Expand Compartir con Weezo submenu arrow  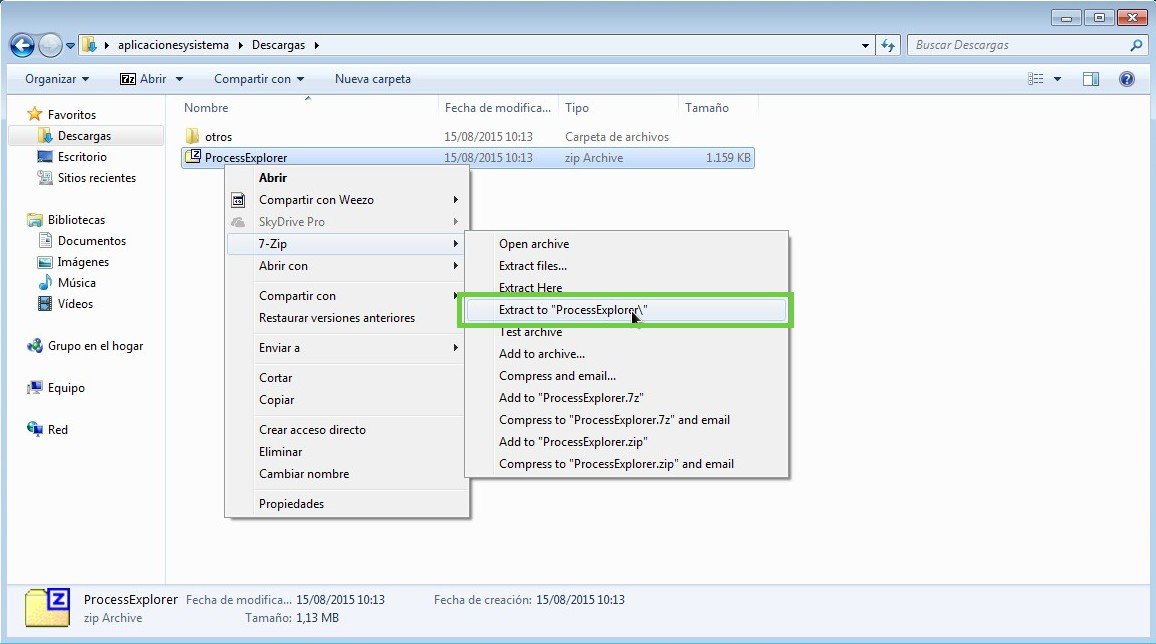[x=456, y=200]
